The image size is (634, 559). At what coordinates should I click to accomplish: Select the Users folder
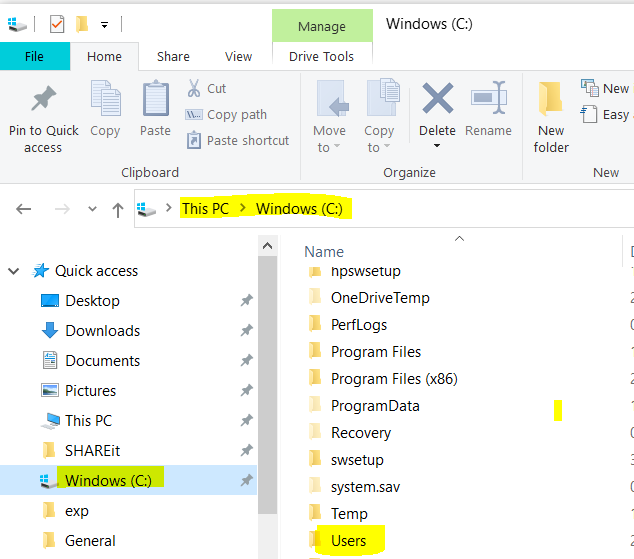348,540
